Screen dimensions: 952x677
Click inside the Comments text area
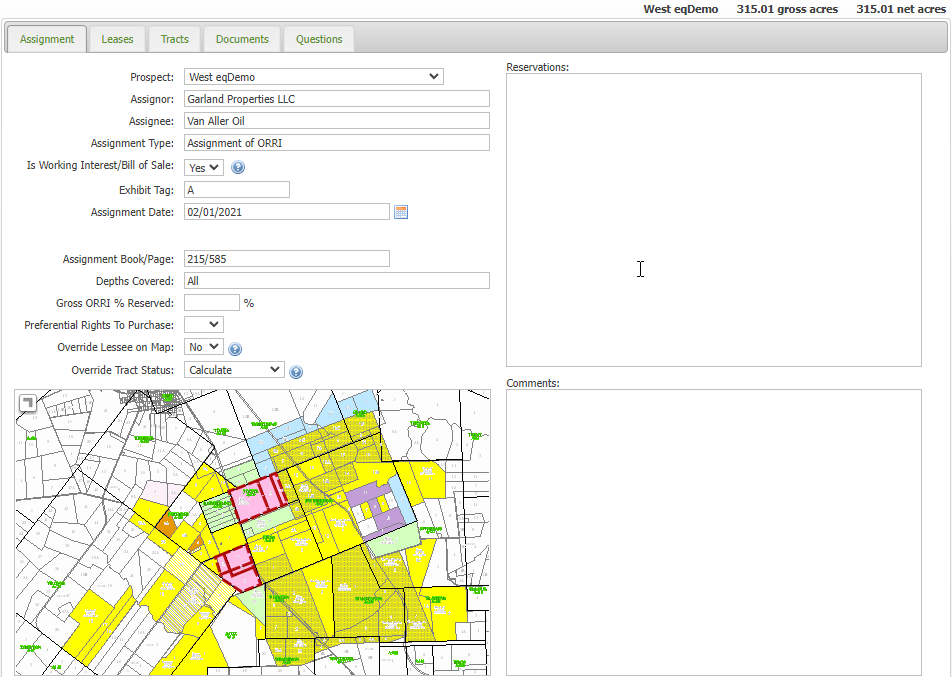(x=713, y=532)
